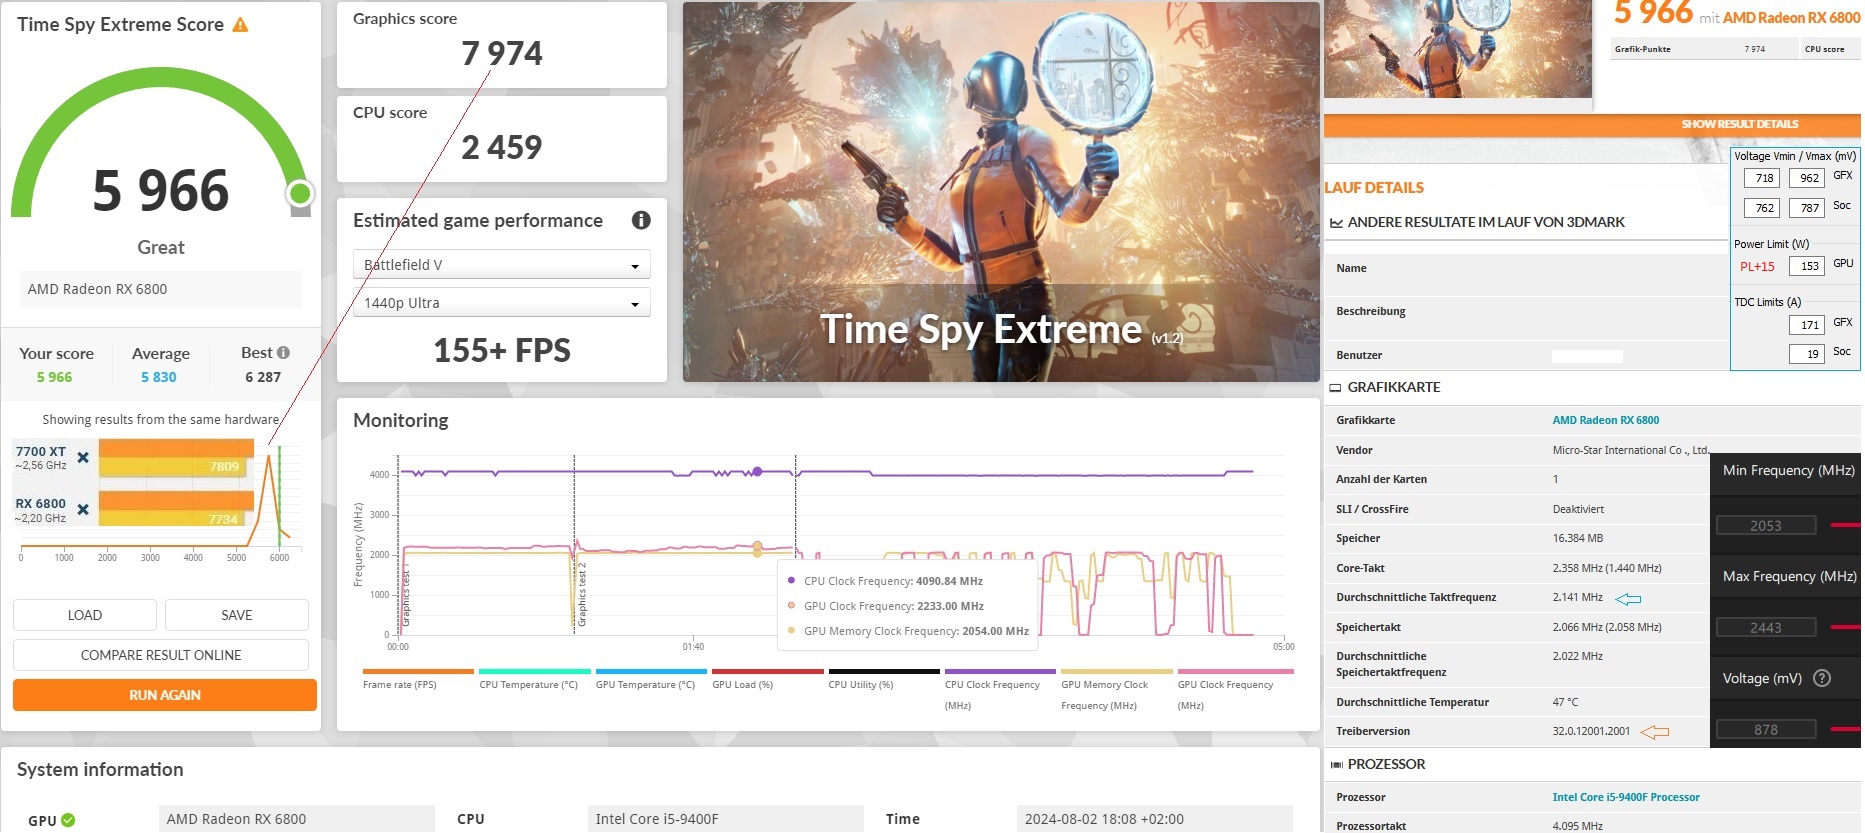This screenshot has width=1865, height=833.
Task: Toggle the CPU Clock Frequency legend series
Action: 1000,690
